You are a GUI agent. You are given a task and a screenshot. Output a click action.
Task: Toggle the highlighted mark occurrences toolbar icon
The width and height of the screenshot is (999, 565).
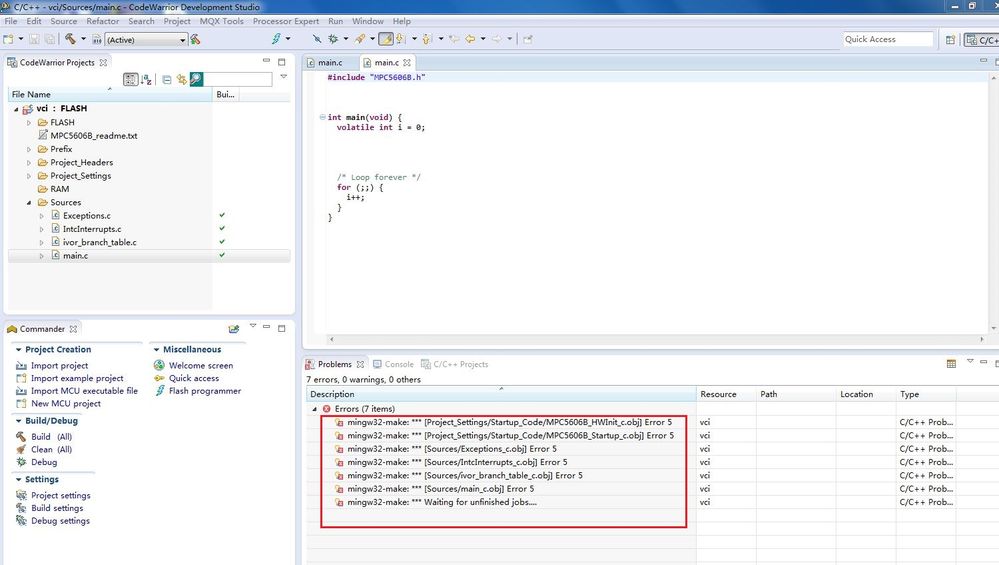pyautogui.click(x=385, y=39)
